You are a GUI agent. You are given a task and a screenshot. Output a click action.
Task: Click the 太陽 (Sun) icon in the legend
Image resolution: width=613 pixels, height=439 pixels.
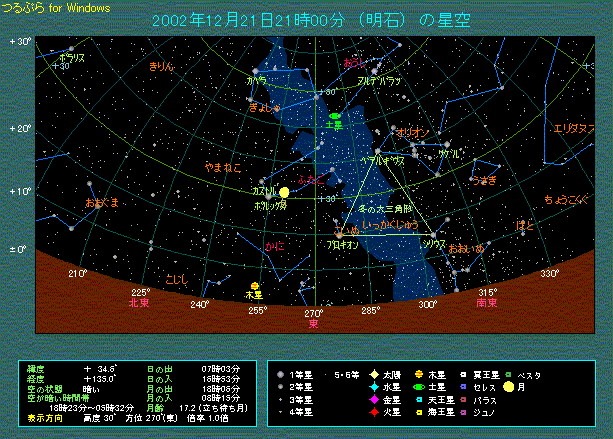[371, 375]
